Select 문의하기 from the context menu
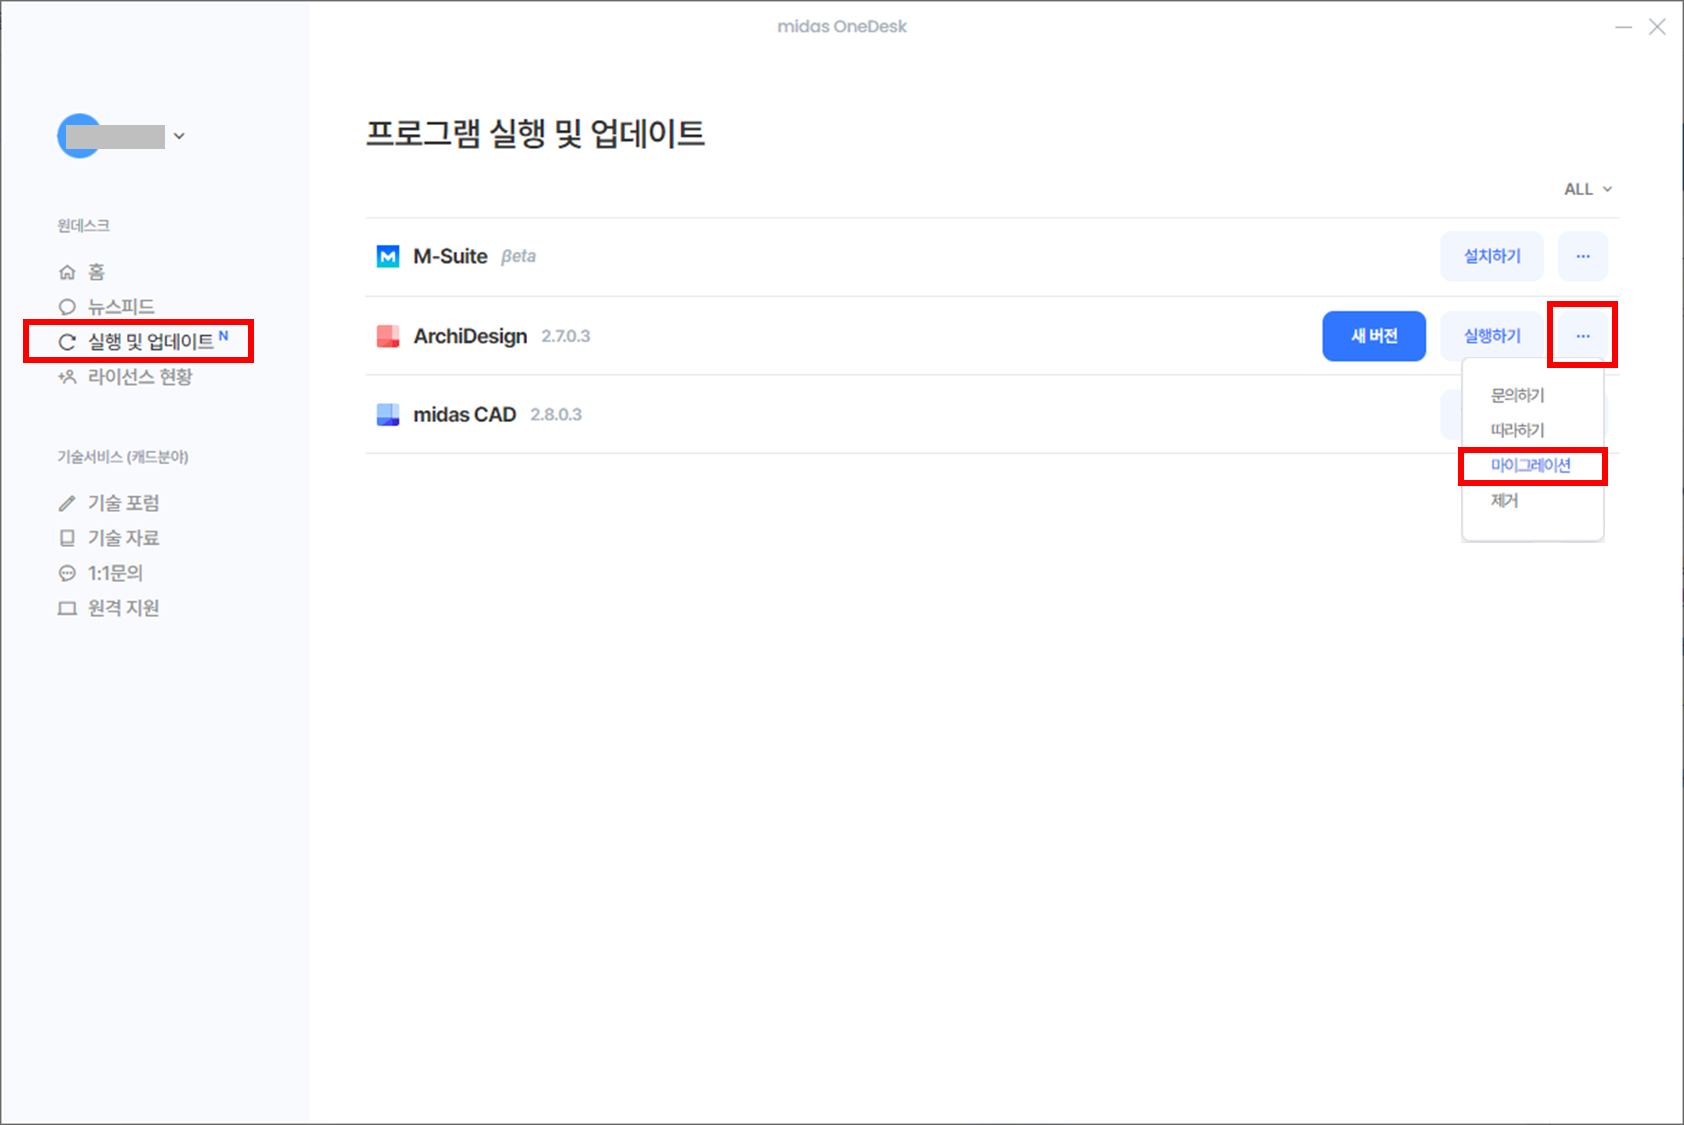 [x=1517, y=396]
